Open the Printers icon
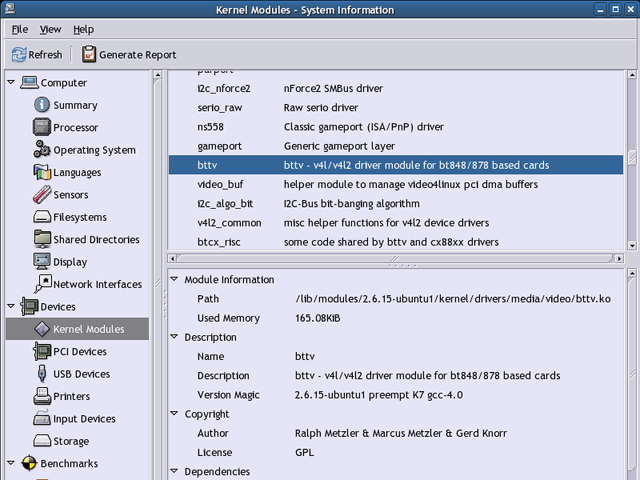Screen dimensions: 640x480 coord(42,397)
